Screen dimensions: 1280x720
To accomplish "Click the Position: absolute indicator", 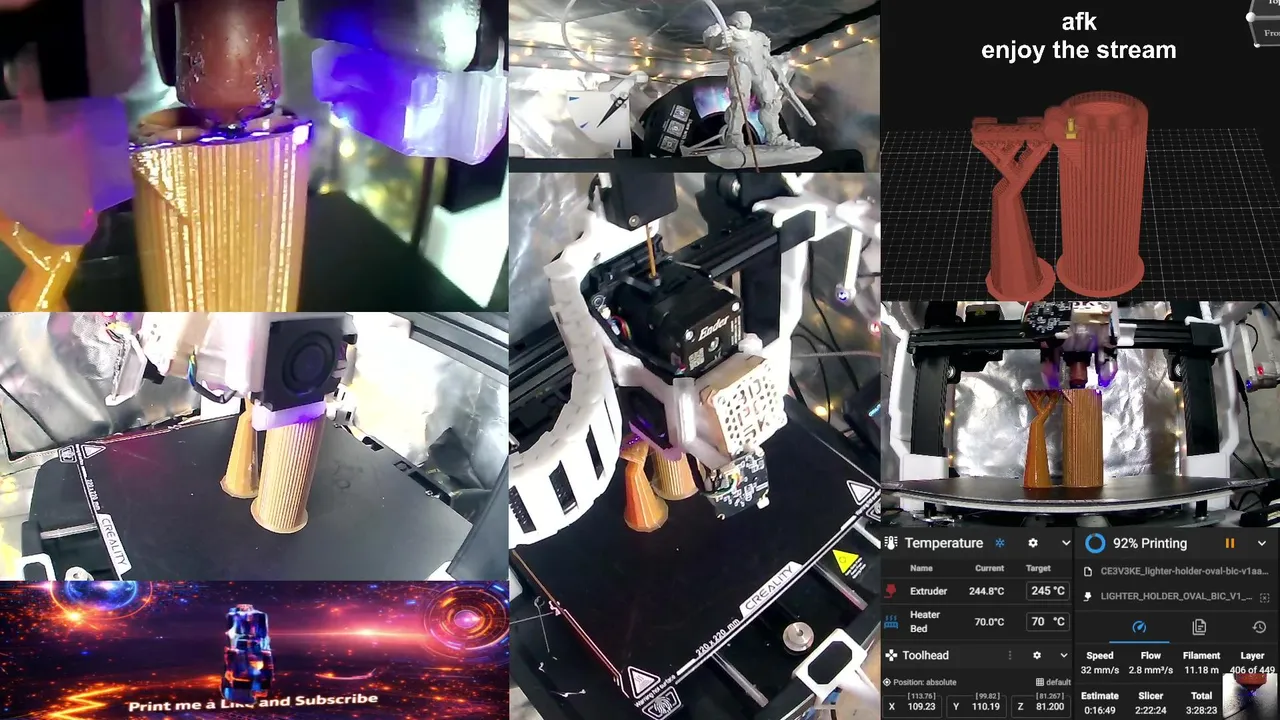I will (921, 682).
